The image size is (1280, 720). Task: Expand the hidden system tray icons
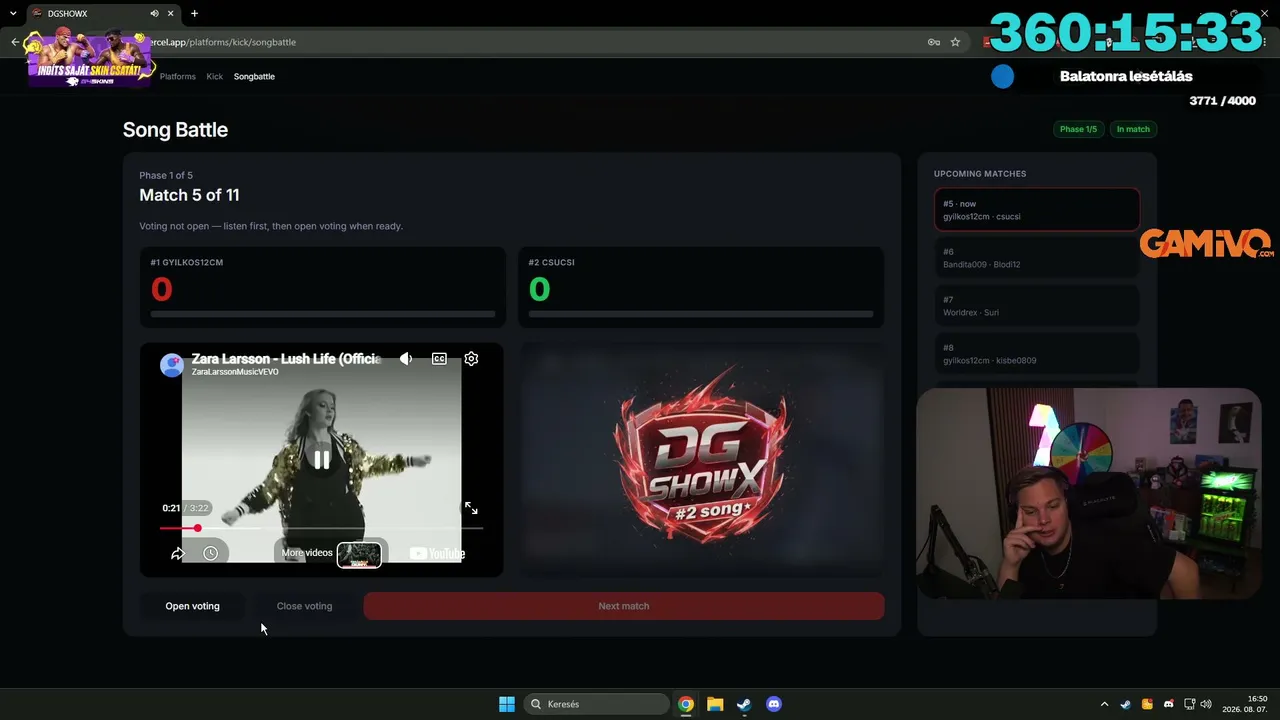1104,704
